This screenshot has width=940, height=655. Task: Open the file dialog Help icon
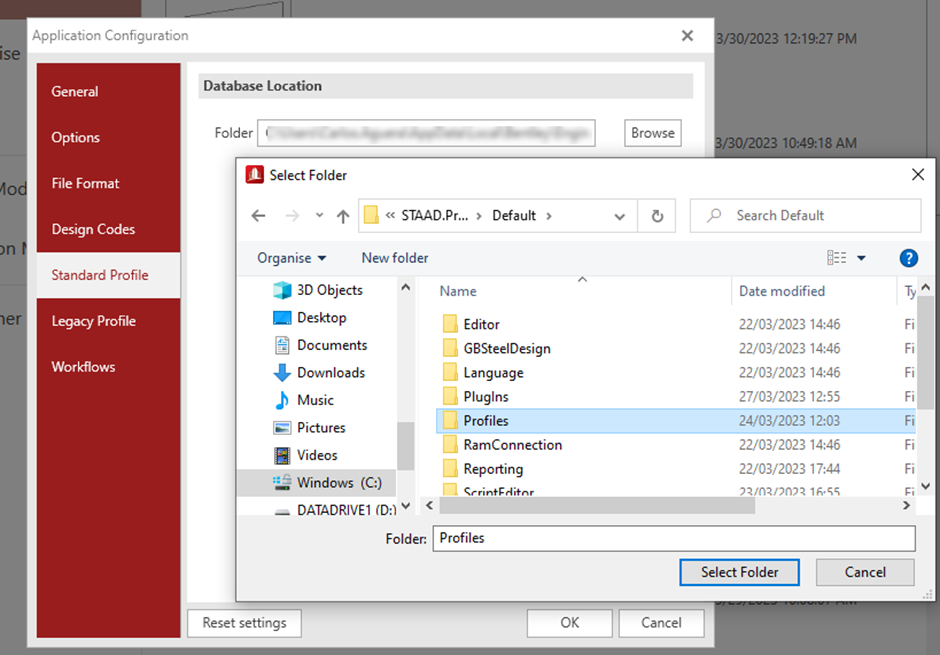point(908,258)
